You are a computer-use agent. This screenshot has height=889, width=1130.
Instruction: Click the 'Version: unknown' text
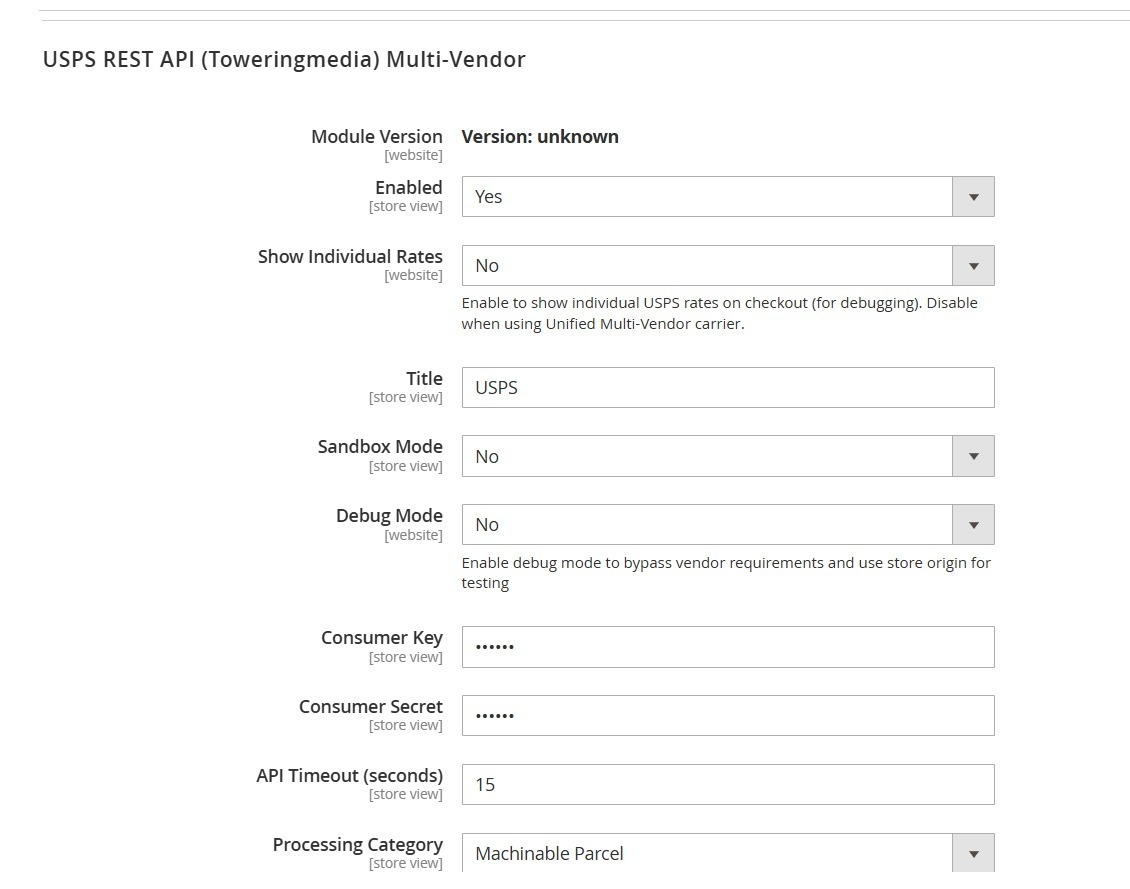[x=540, y=137]
